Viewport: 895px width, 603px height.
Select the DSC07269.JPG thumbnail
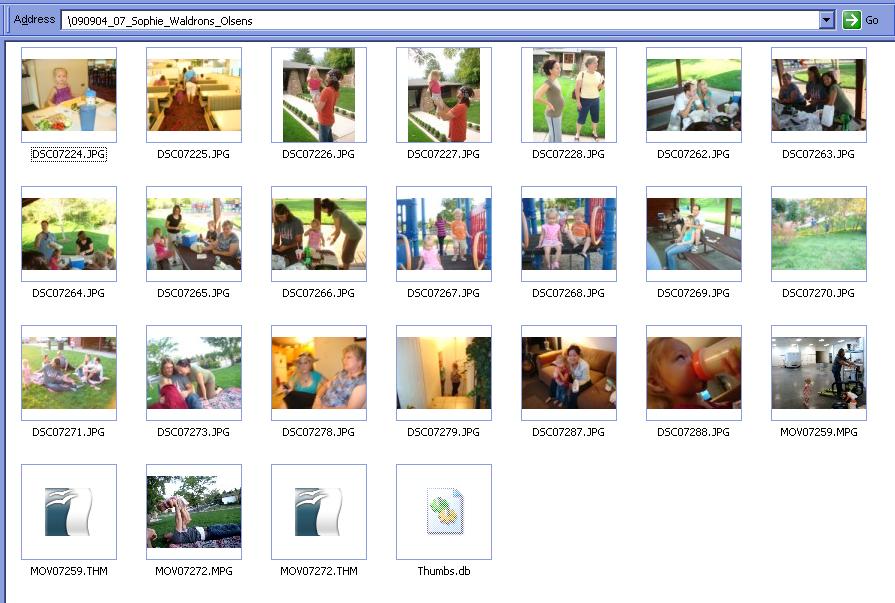694,234
